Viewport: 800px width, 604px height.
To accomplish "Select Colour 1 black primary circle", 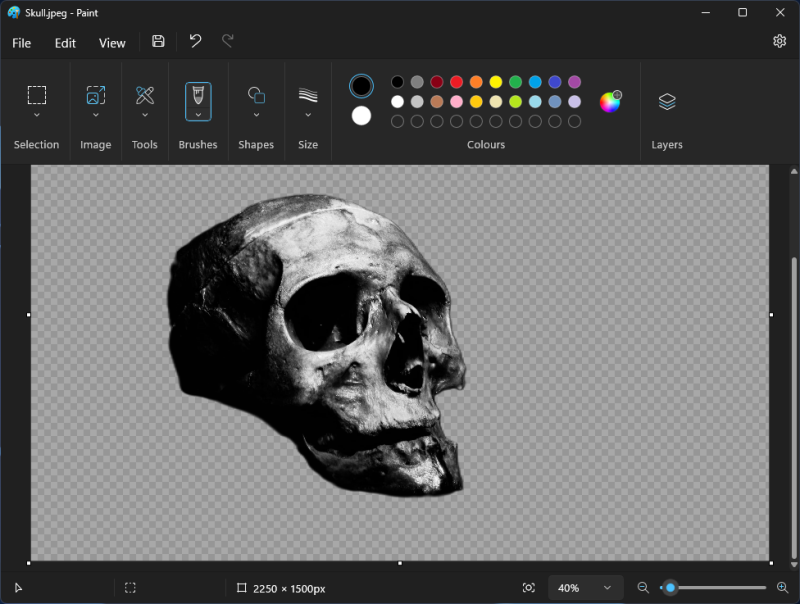I will 361,86.
